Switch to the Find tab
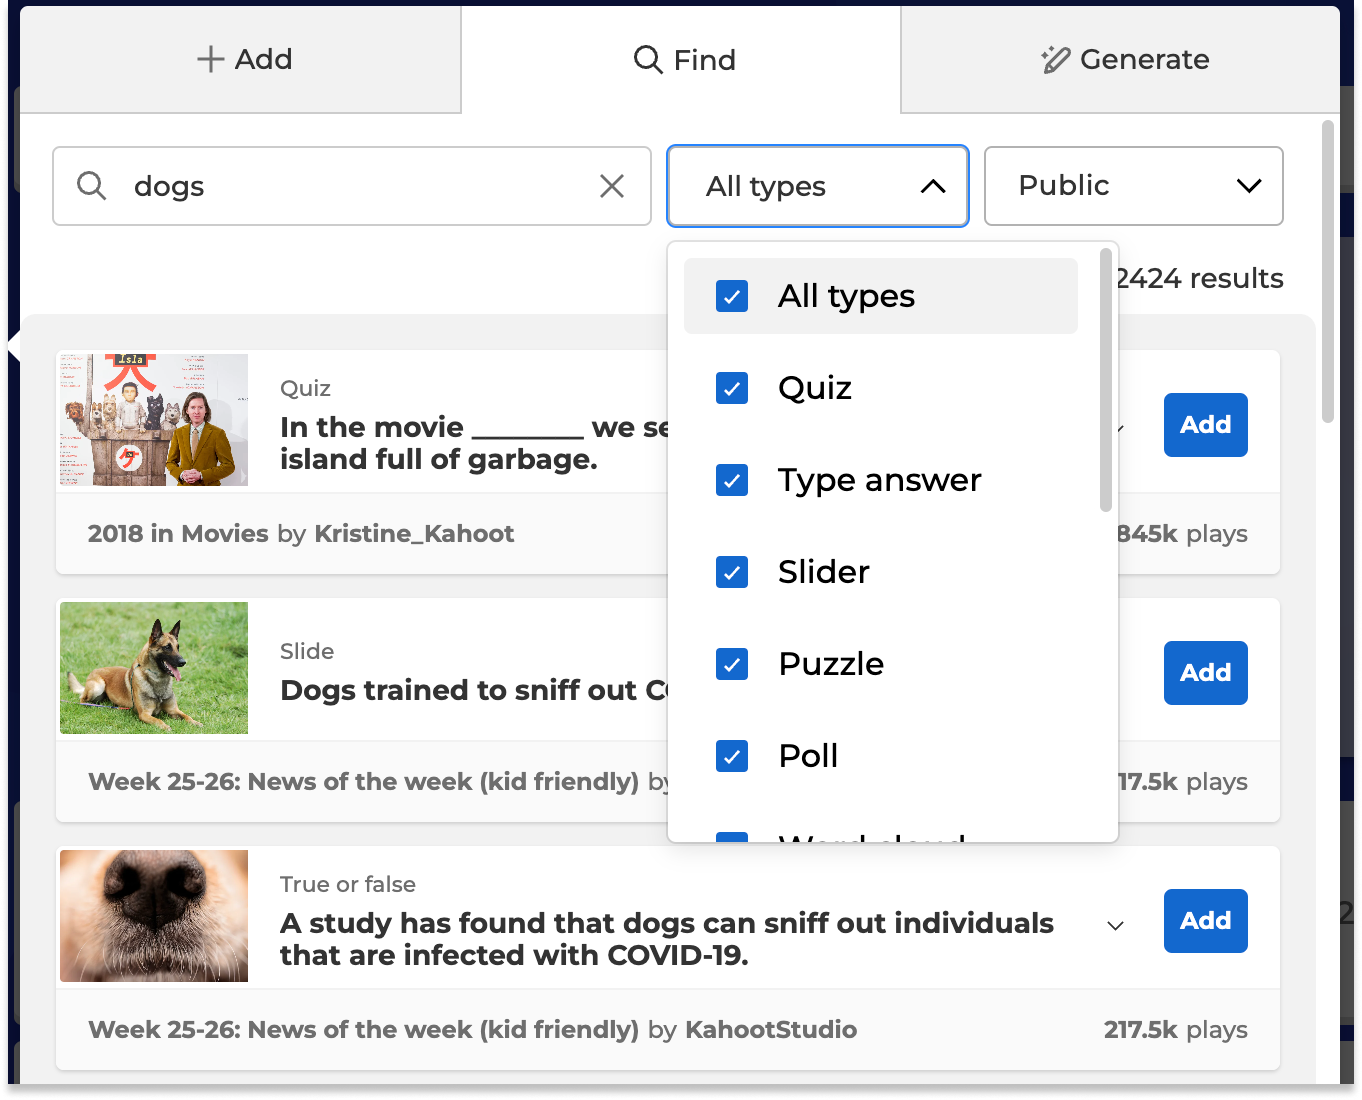Viewport: 1362px width, 1100px height. [x=681, y=60]
